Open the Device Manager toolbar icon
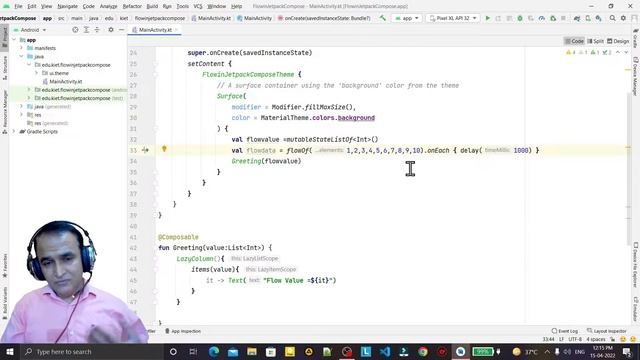The width and height of the screenshot is (640, 360). point(588,18)
